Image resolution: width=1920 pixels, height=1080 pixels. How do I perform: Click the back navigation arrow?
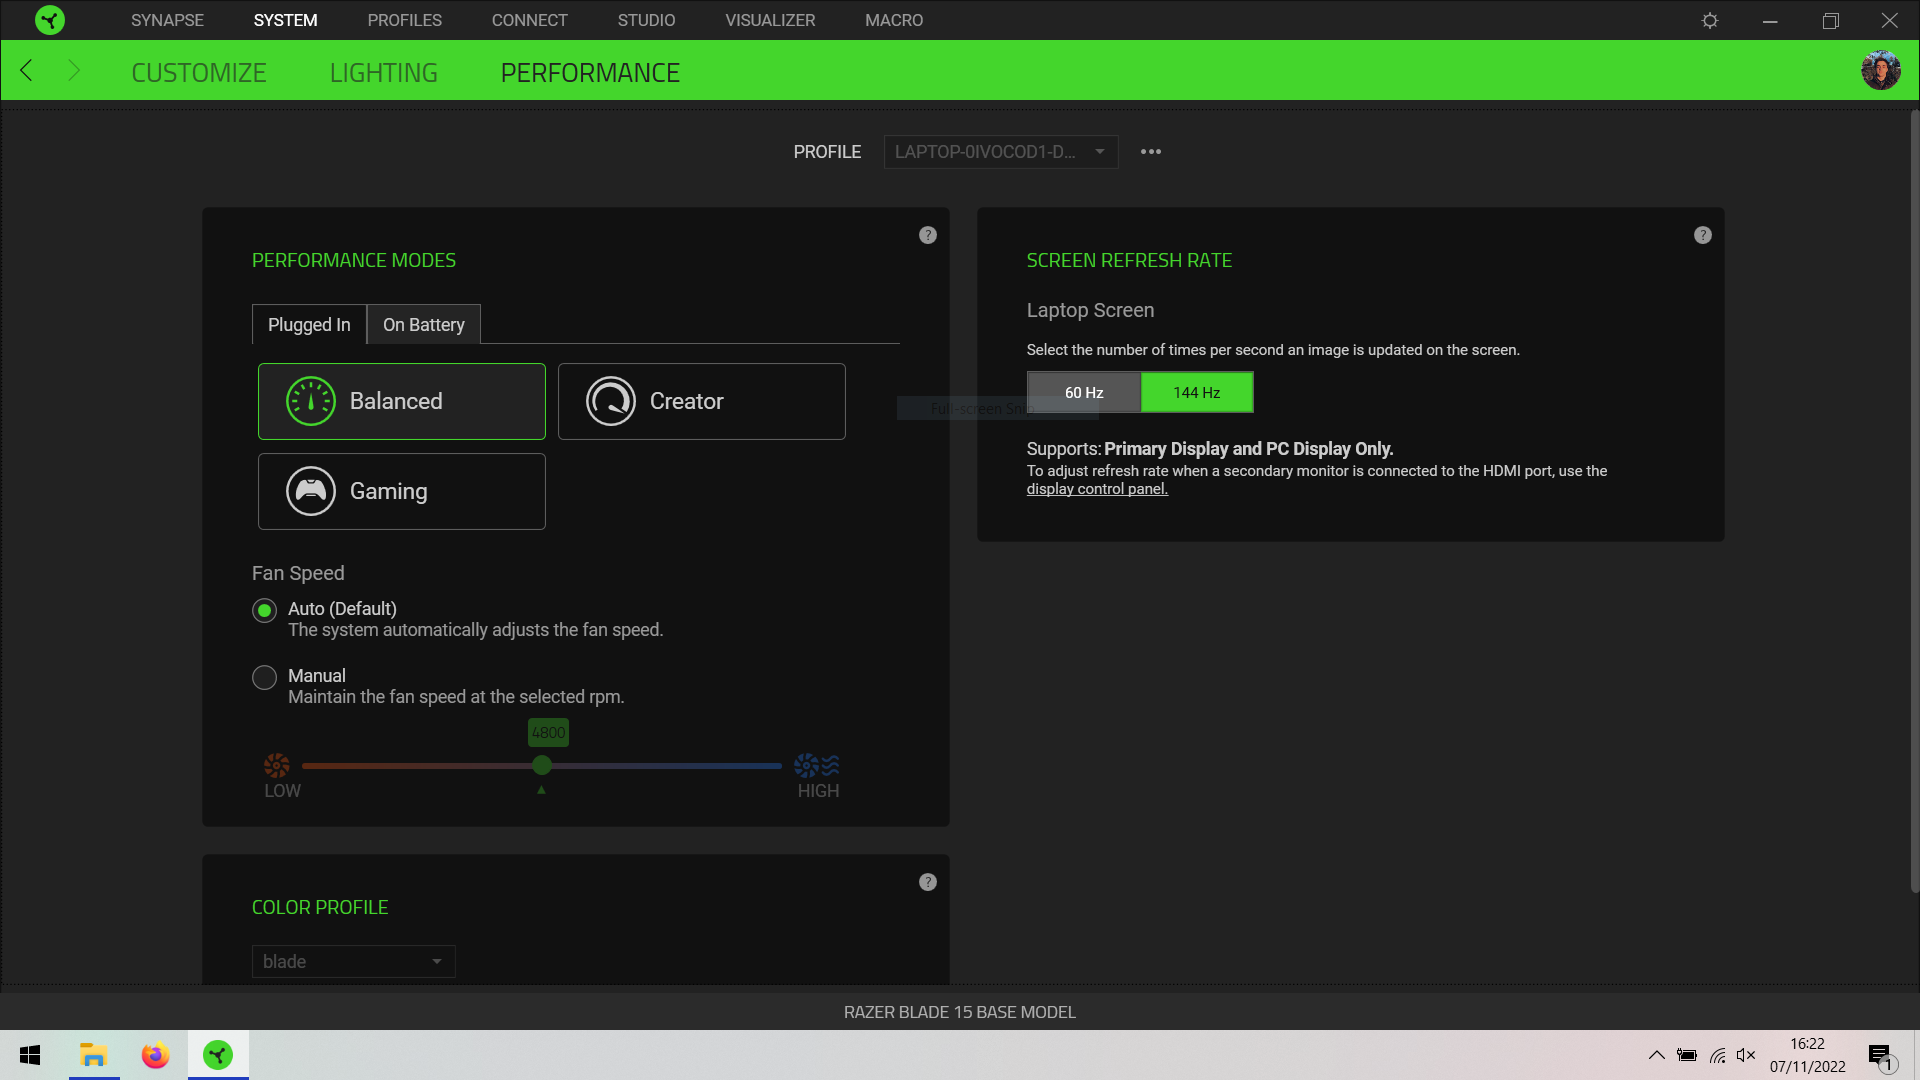pos(27,70)
